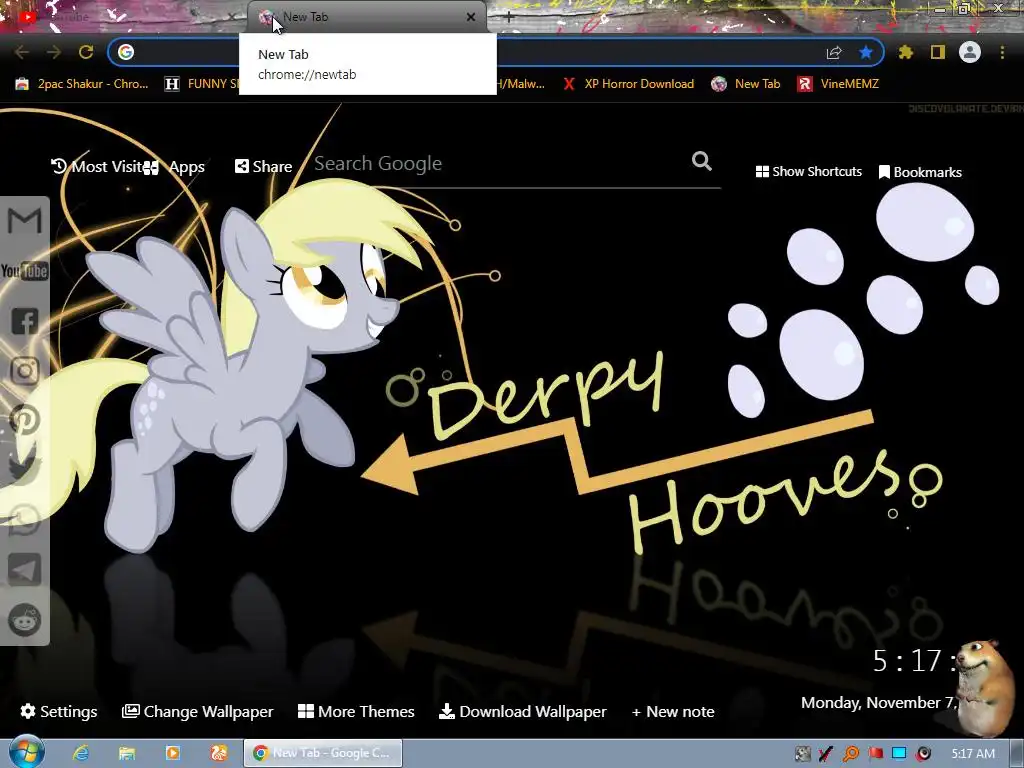Open the FUNNY bookmark with H icon
This screenshot has height=768, width=1024.
click(x=201, y=84)
